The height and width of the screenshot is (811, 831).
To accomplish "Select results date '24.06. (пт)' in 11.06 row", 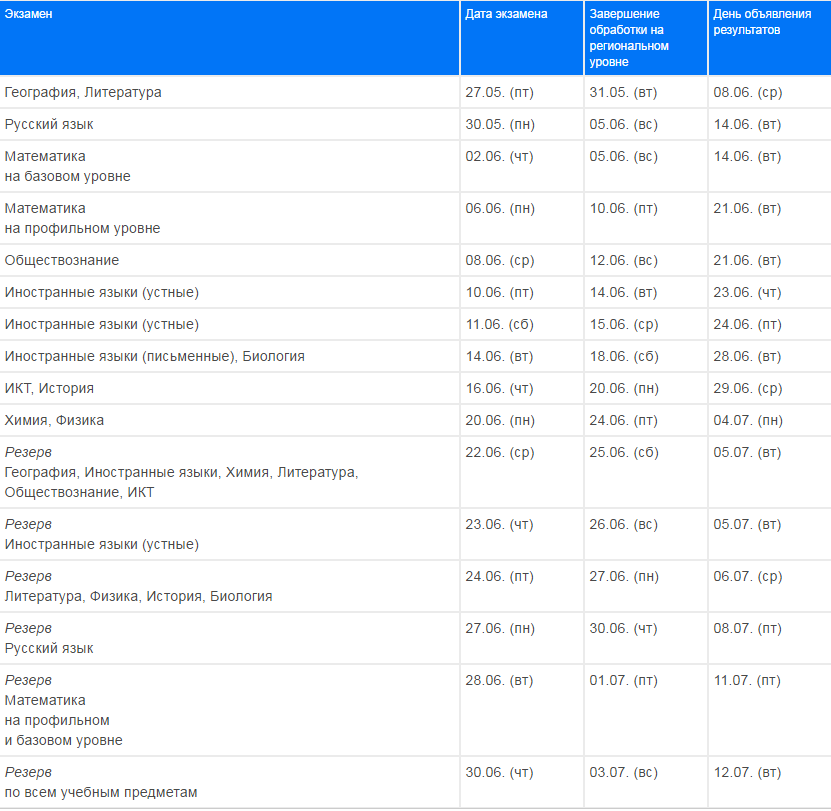I will point(770,324).
